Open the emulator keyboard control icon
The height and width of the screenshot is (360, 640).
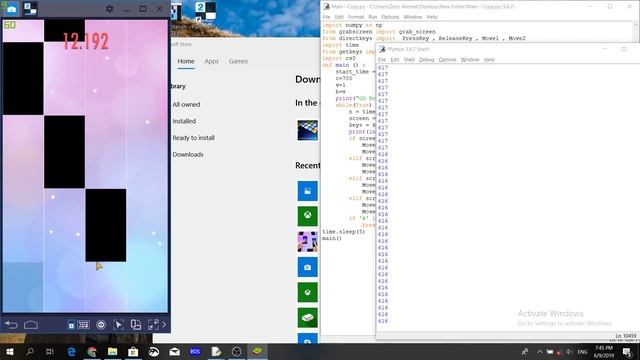pos(83,324)
